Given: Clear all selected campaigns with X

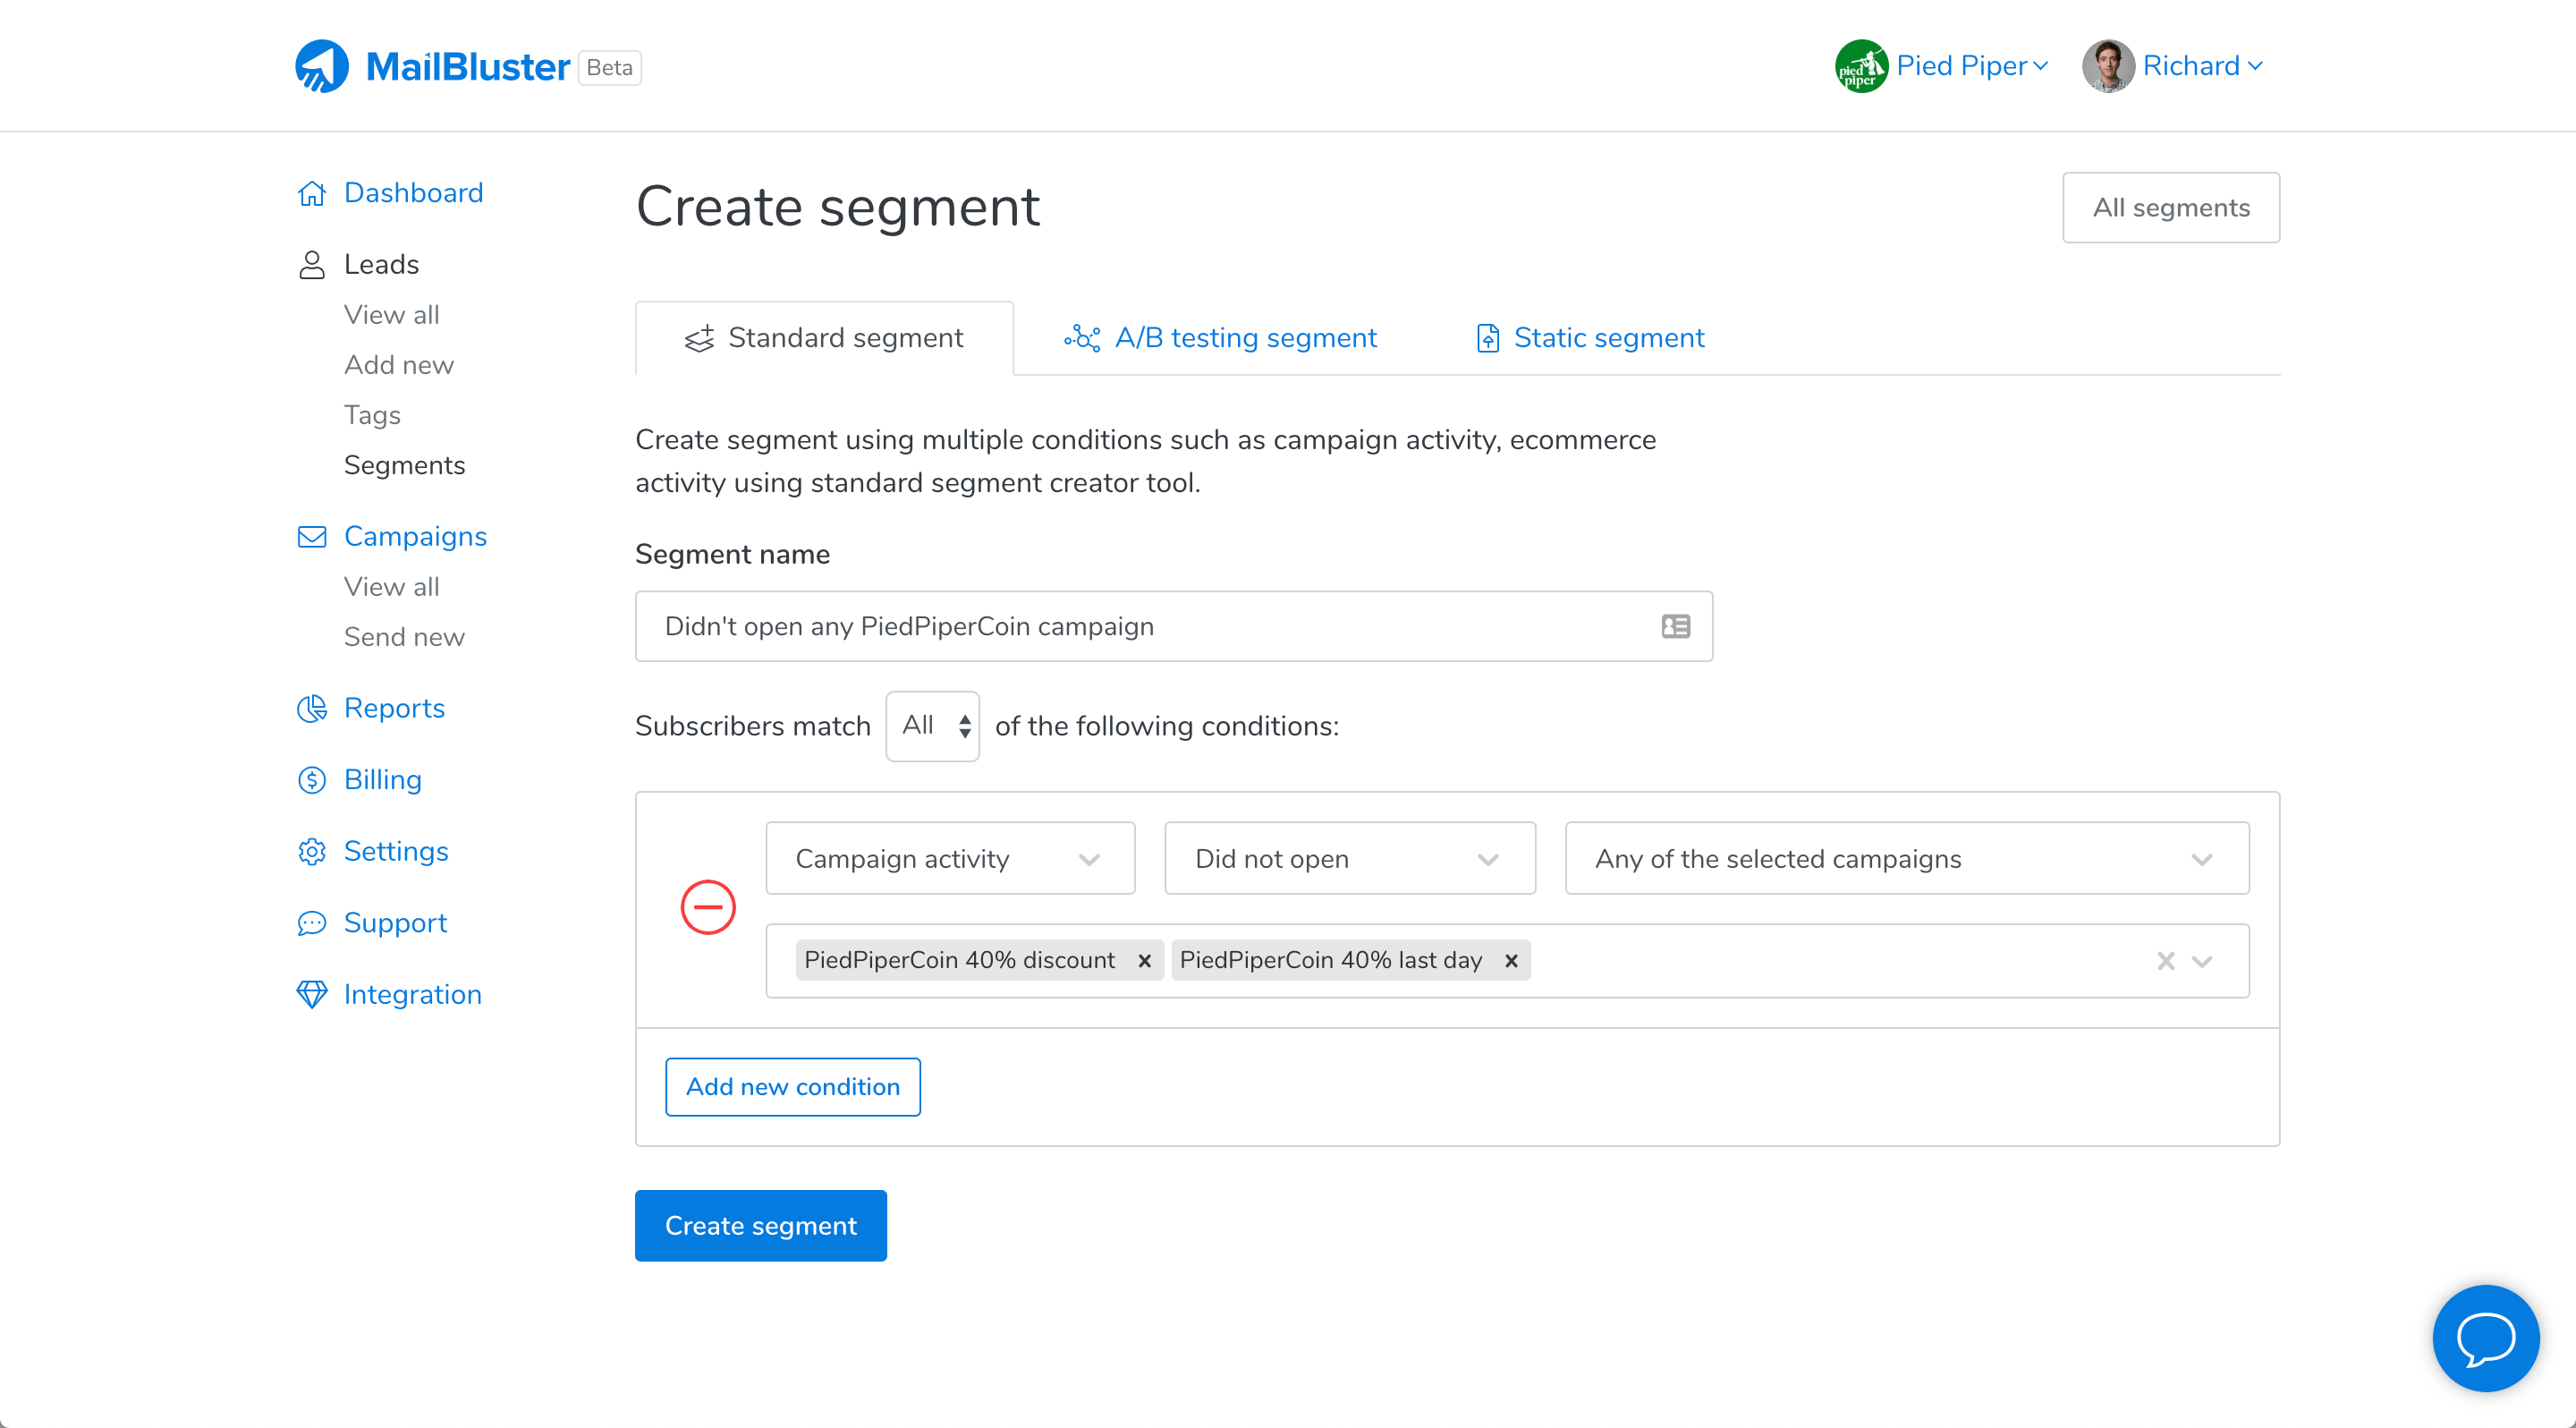Looking at the screenshot, I should (x=2165, y=961).
